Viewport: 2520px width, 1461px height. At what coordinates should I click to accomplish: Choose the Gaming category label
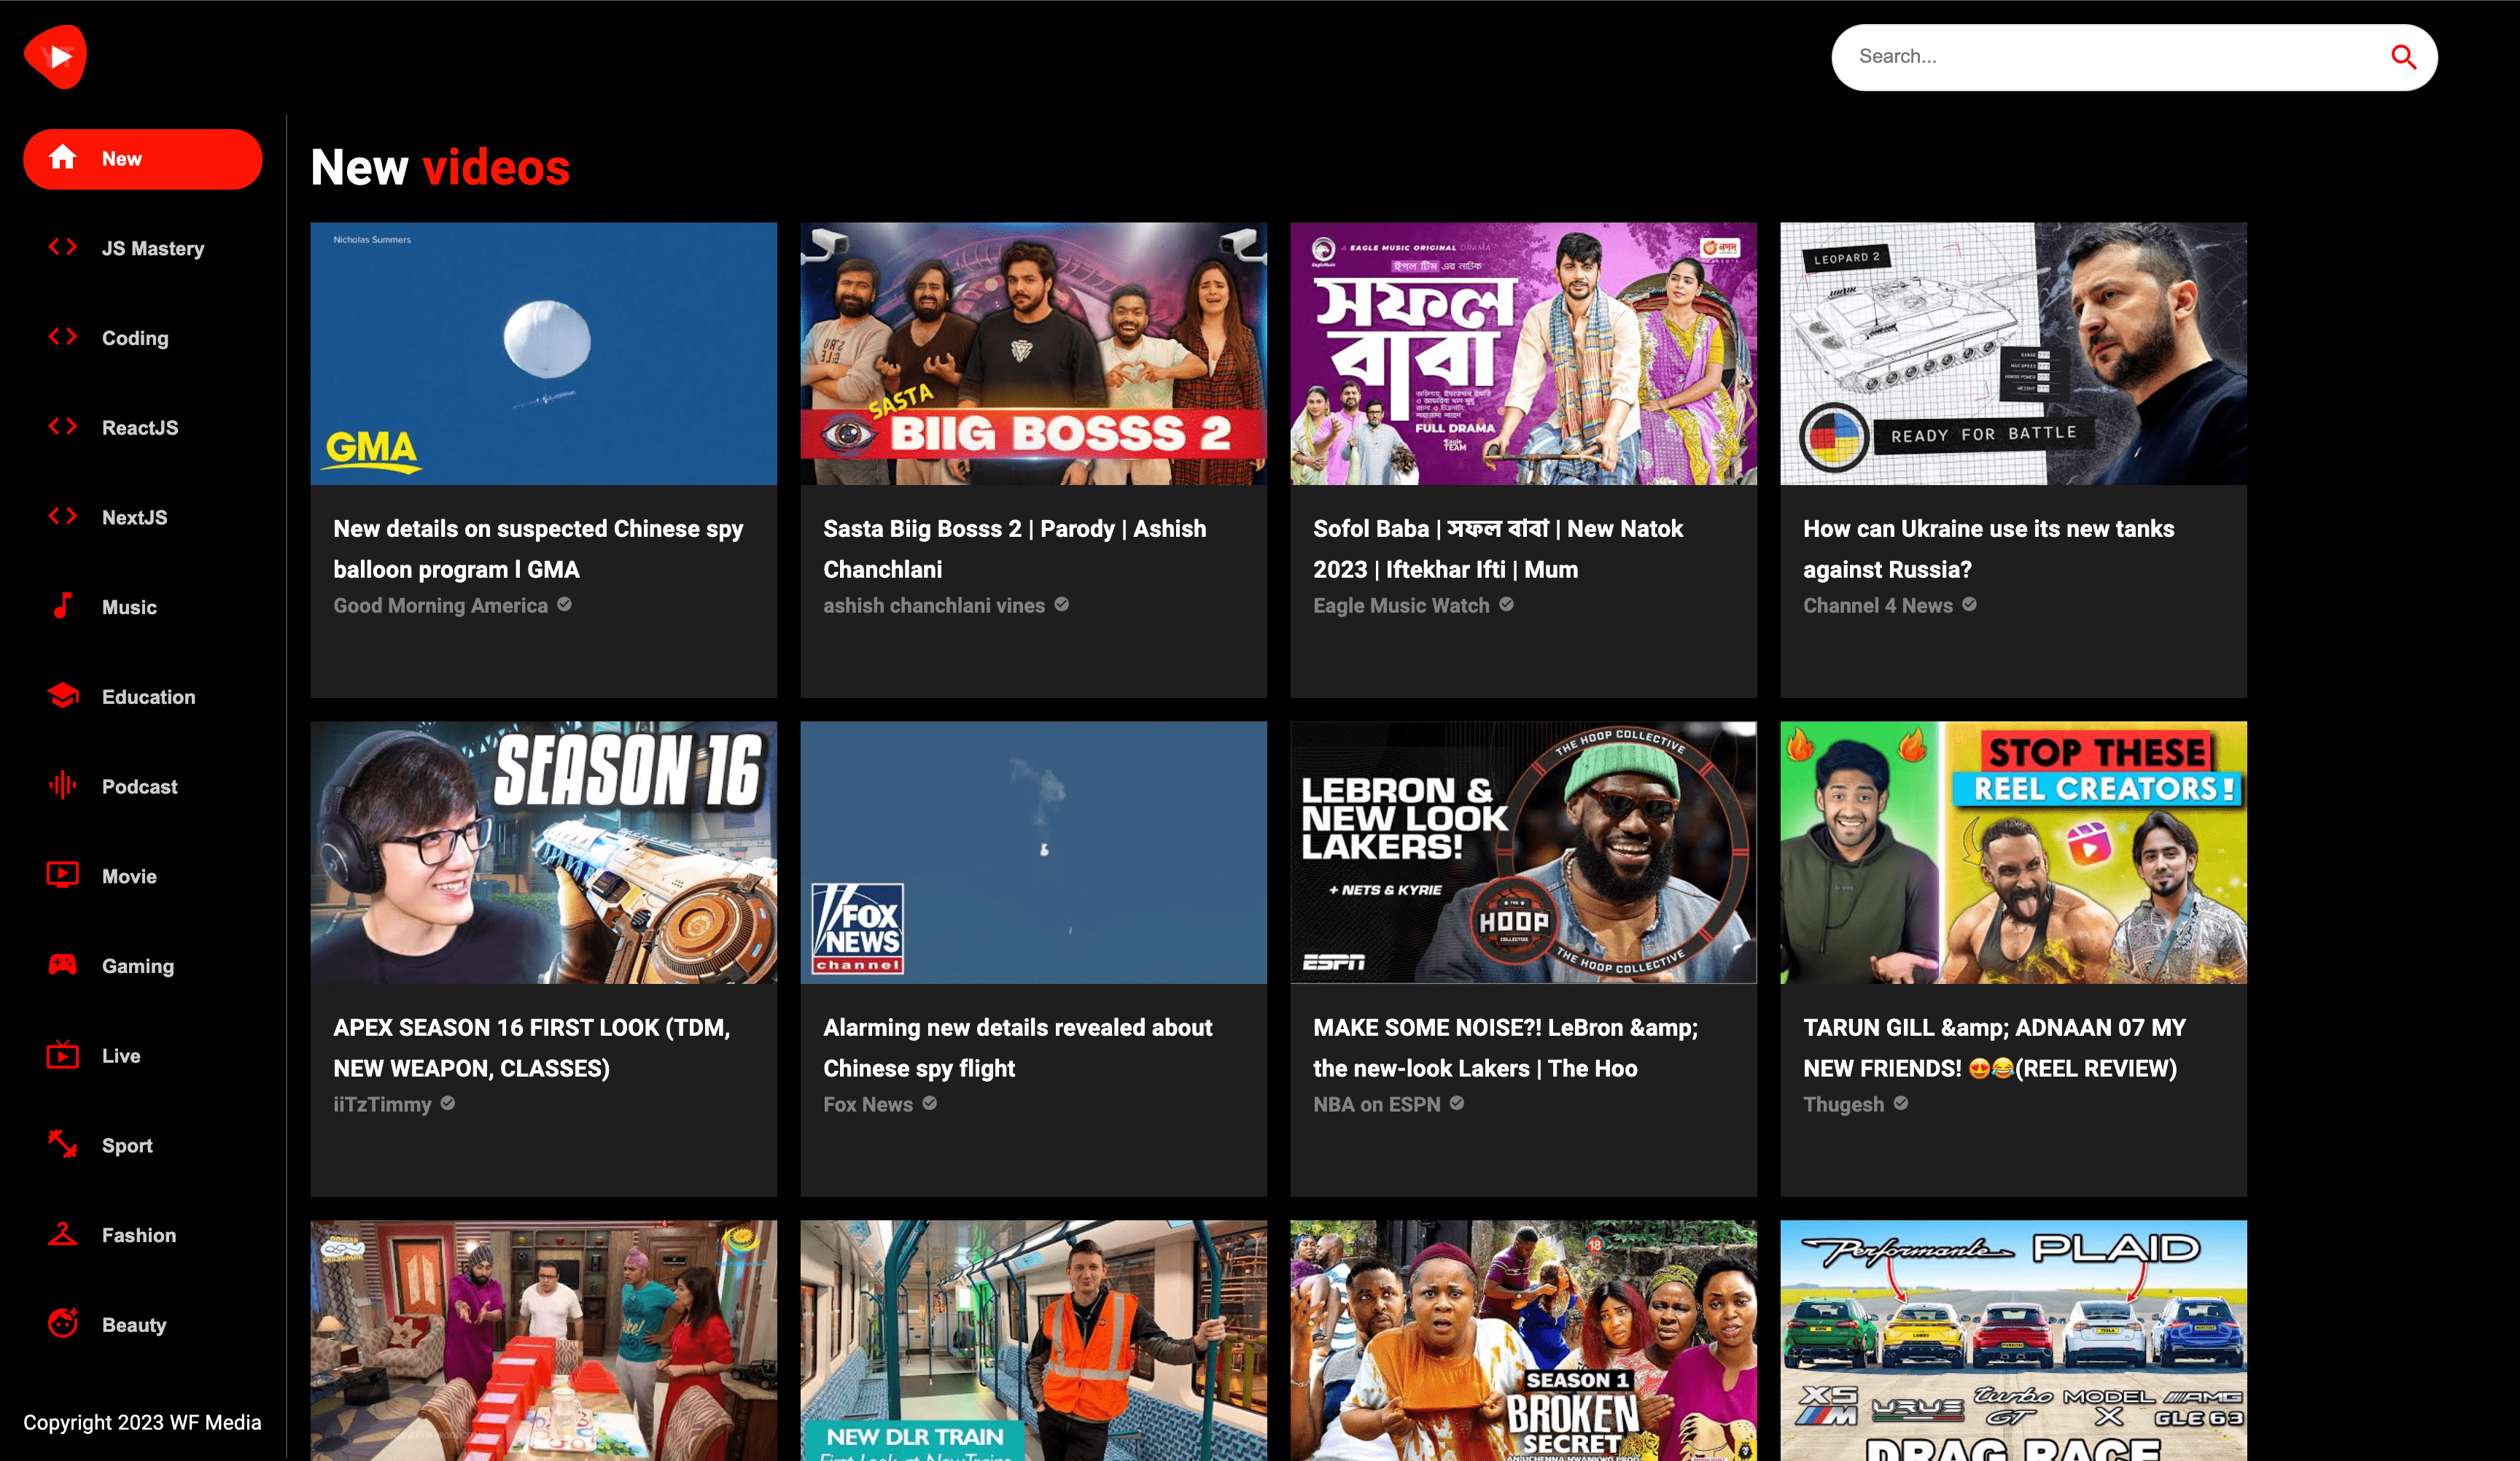(138, 966)
